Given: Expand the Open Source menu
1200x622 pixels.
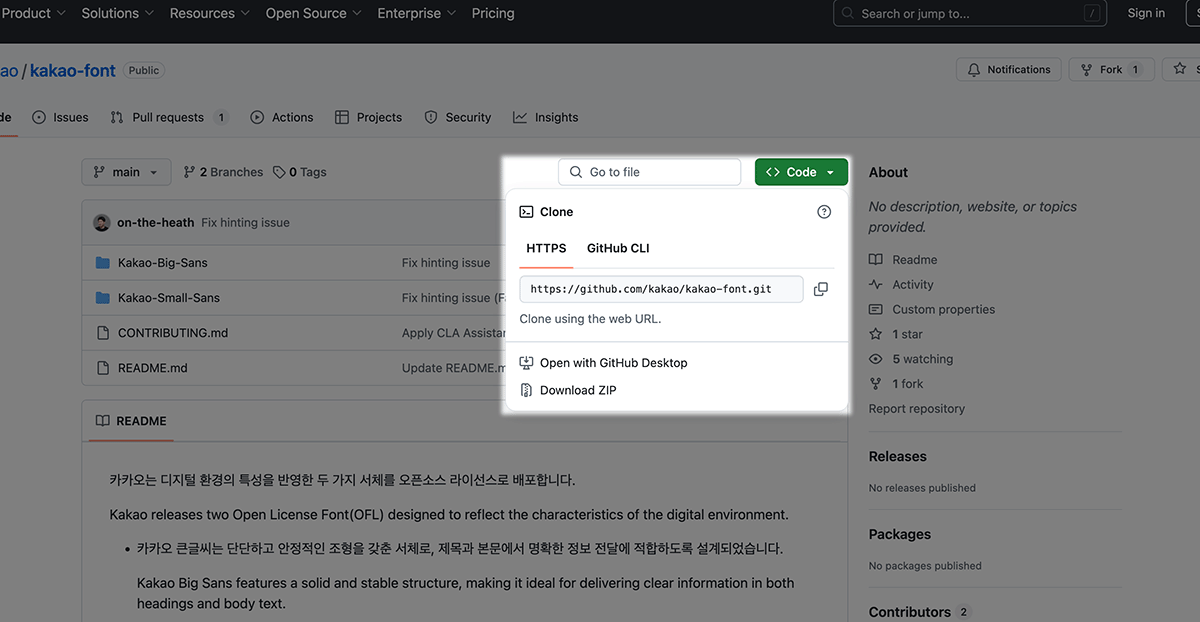Looking at the screenshot, I should click(x=314, y=13).
